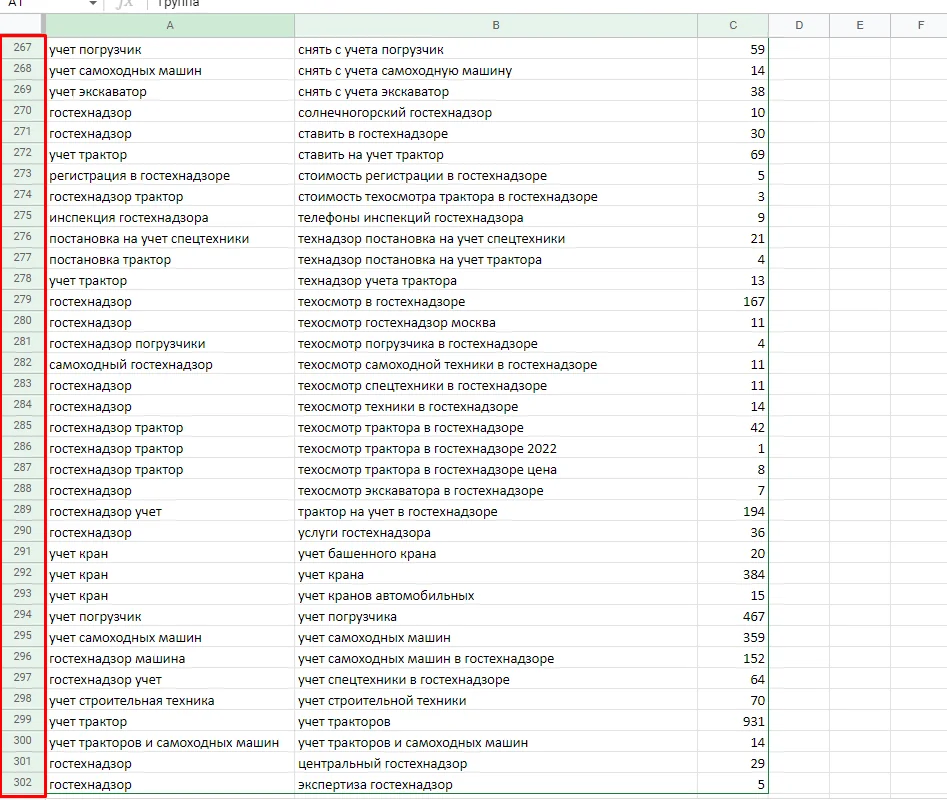Screen dimensions: 947x800
Task: Click column A cell 'самоходный гостехнадзор'
Action: 170,365
